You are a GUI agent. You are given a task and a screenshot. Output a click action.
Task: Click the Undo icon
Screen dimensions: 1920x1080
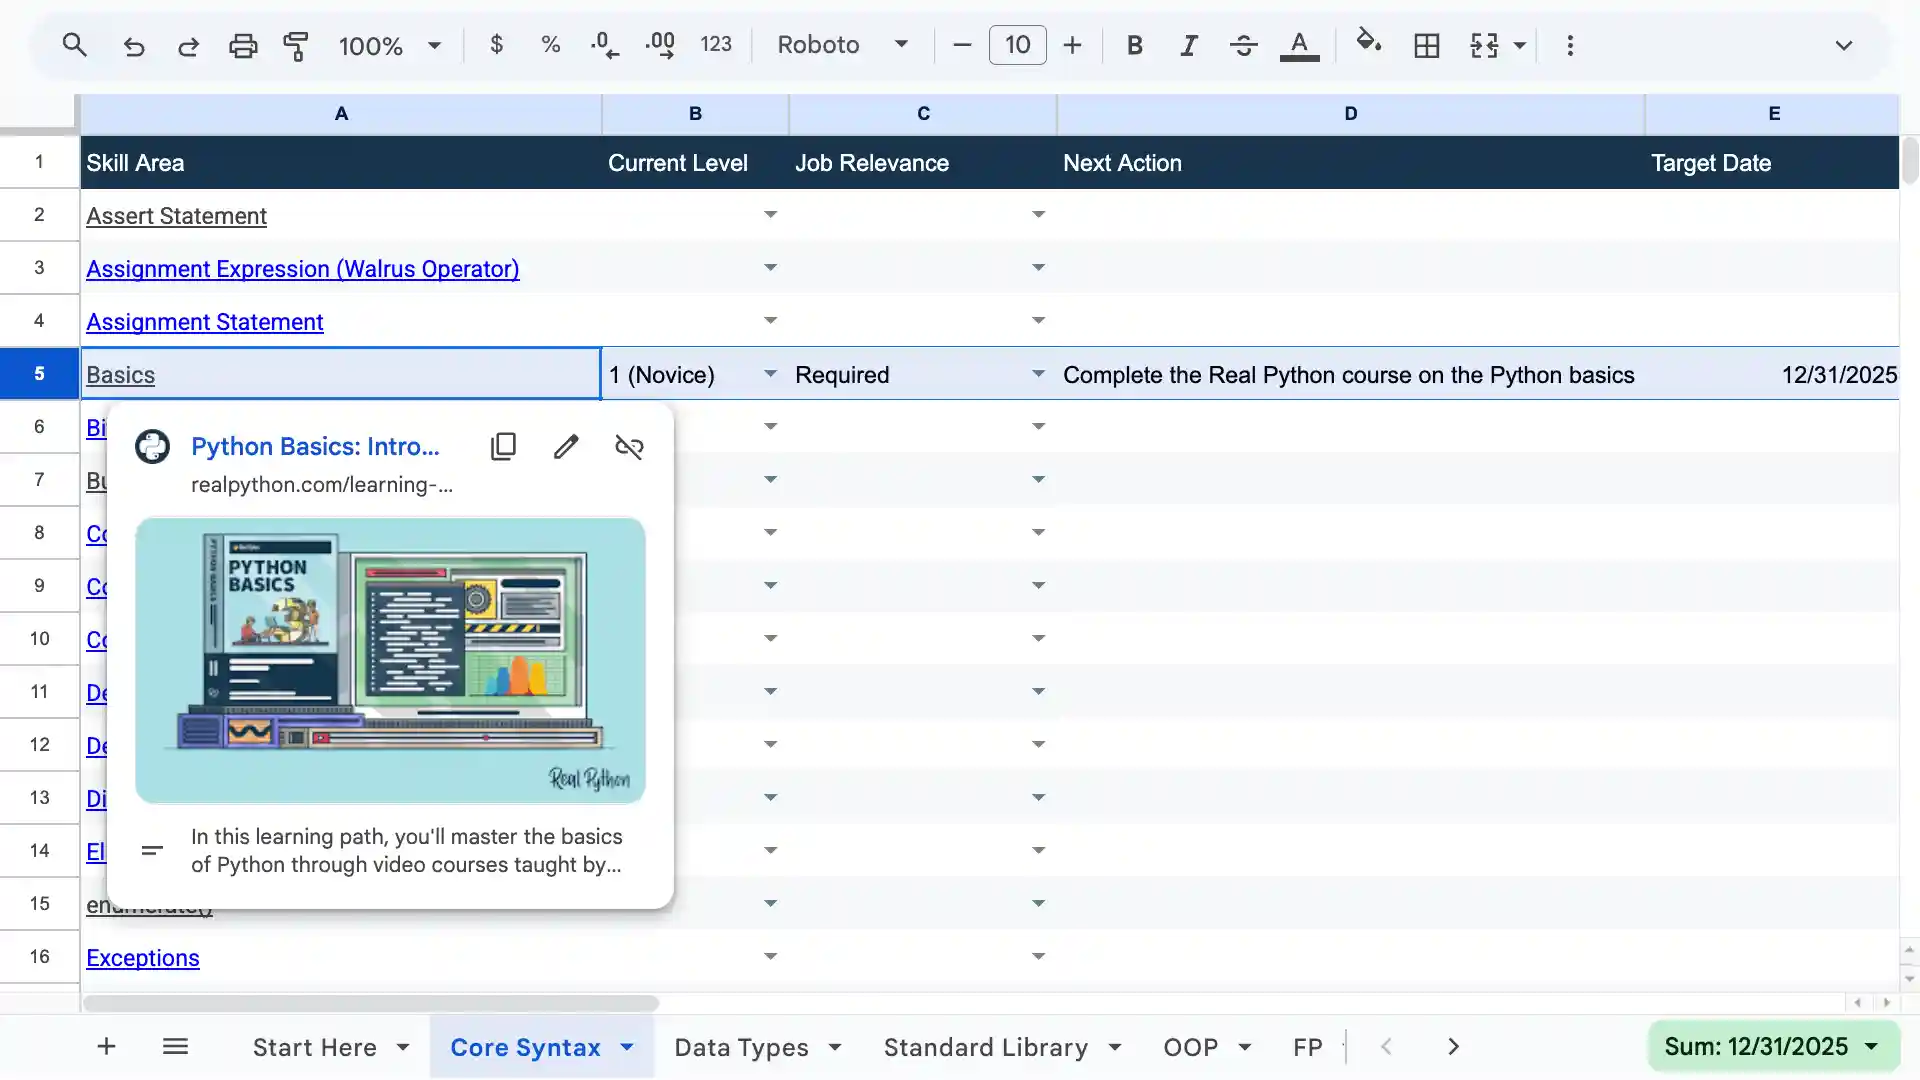[134, 45]
